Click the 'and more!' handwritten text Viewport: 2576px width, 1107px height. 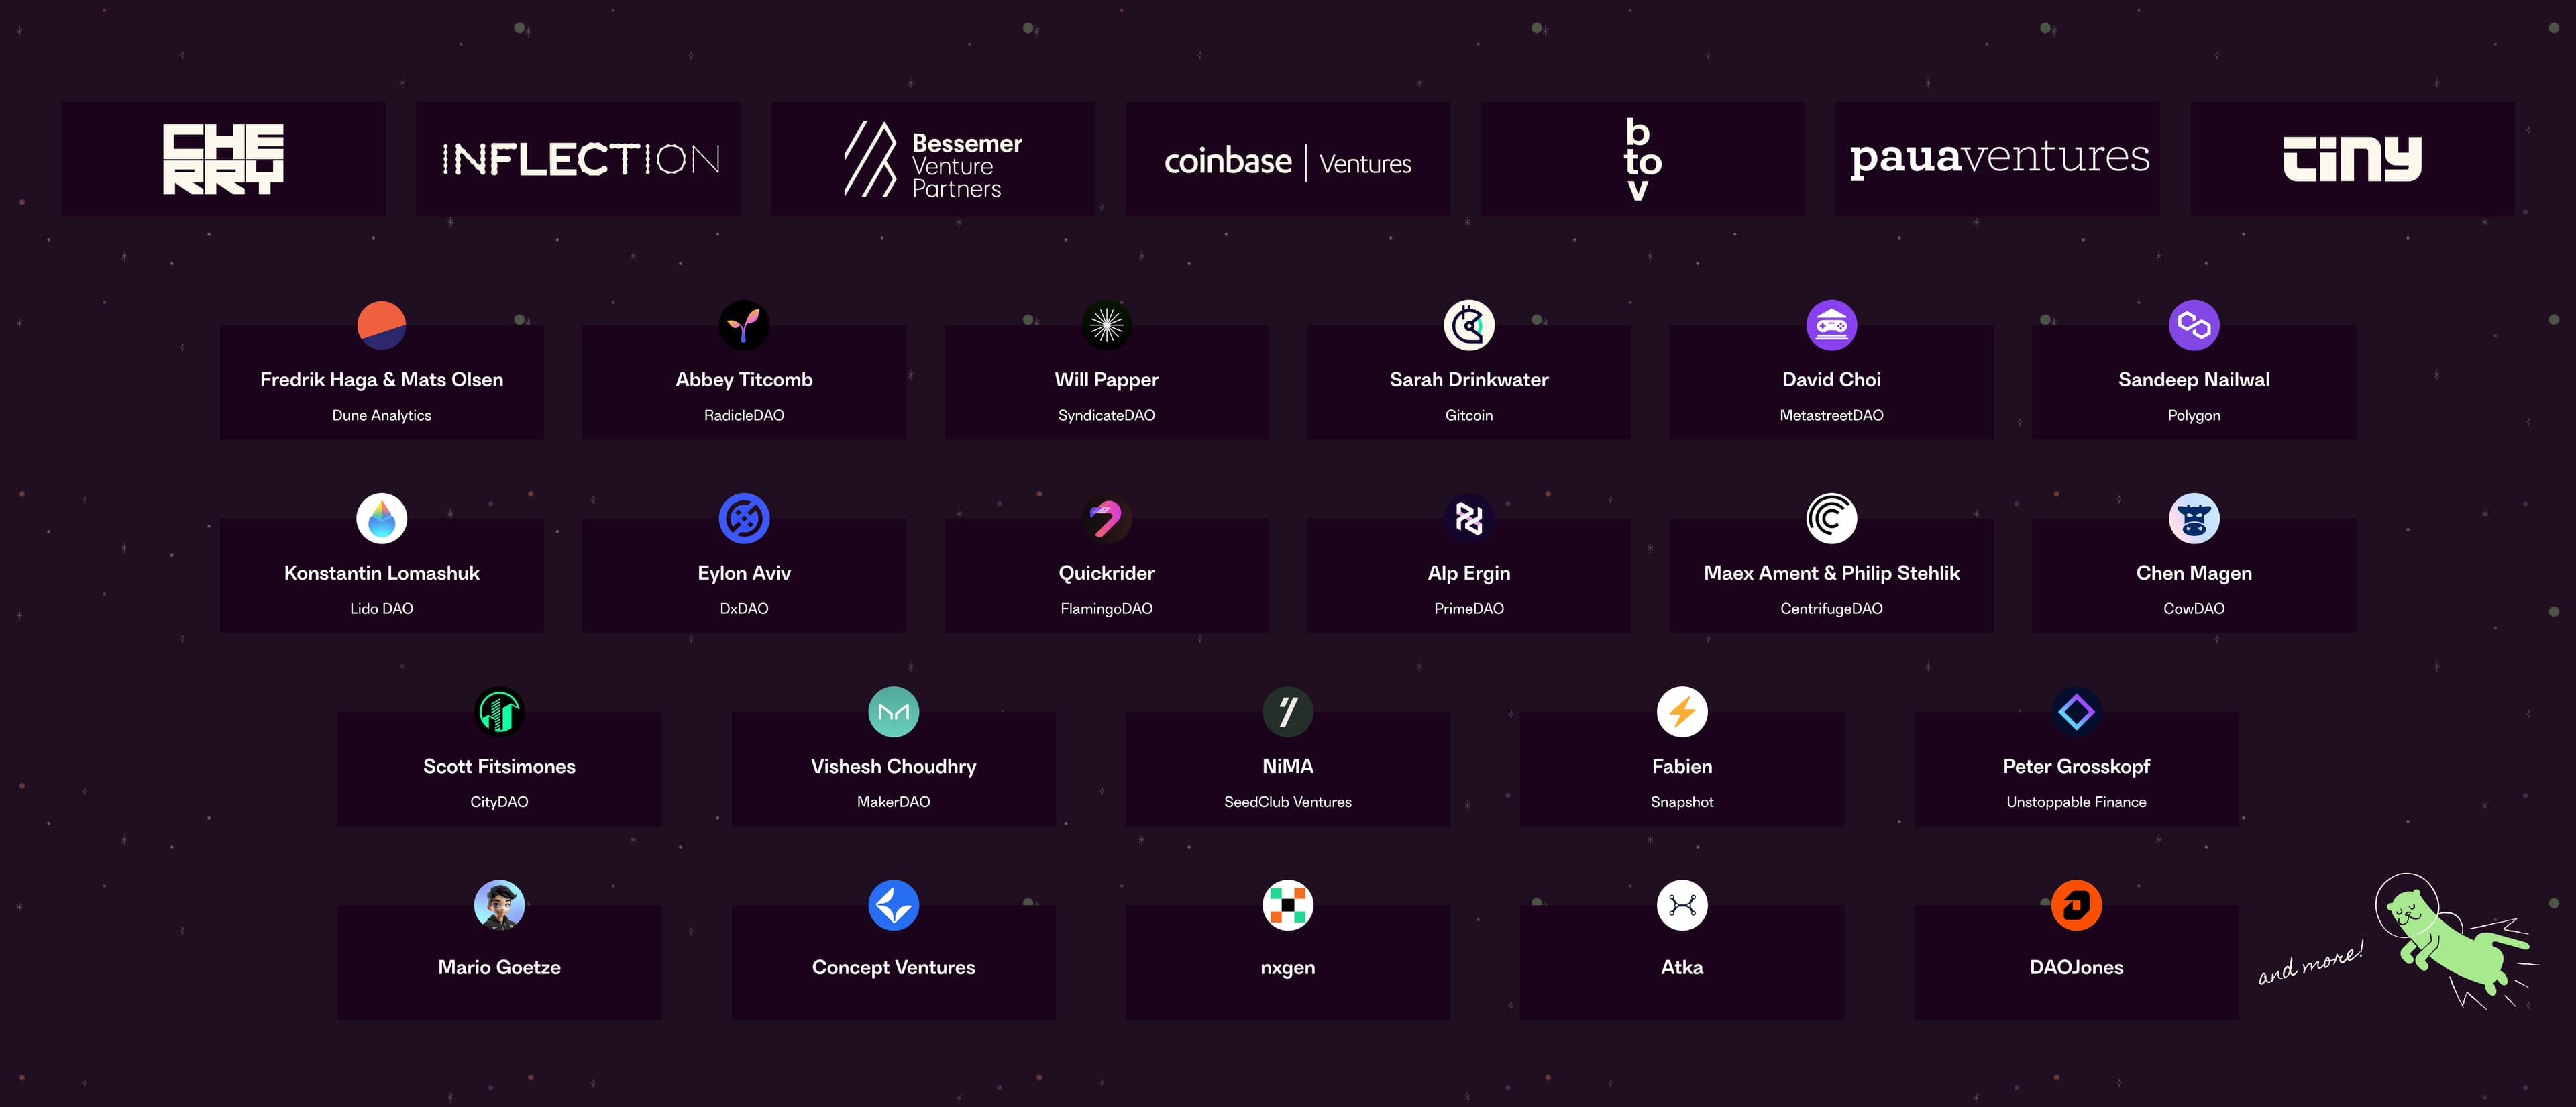tap(2311, 963)
